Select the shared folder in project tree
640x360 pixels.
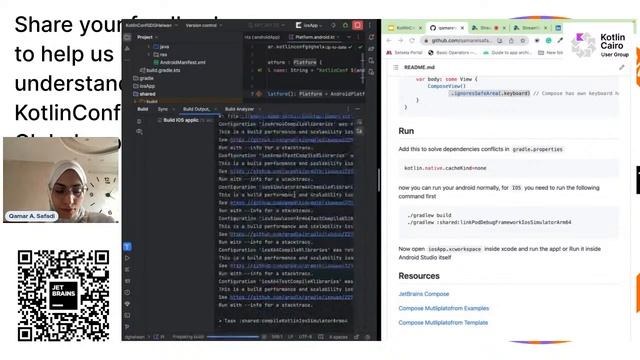(x=144, y=94)
